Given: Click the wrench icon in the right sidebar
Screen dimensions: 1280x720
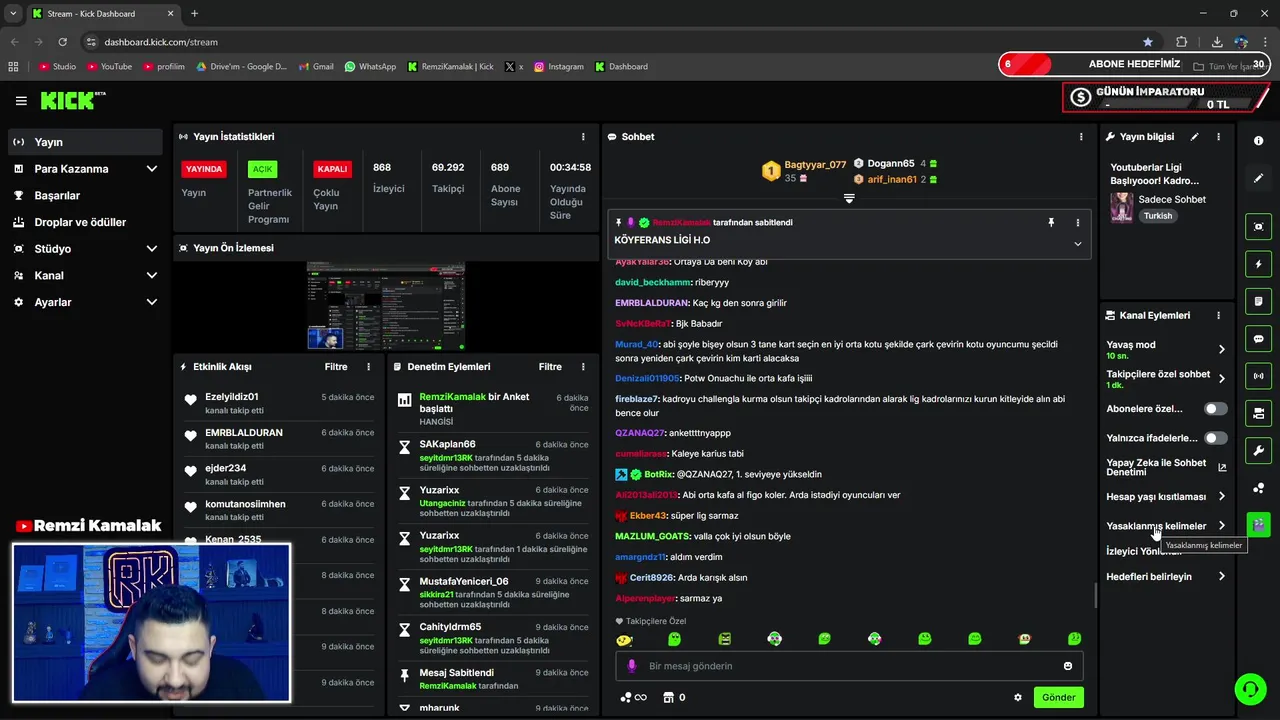Looking at the screenshot, I should [1258, 450].
